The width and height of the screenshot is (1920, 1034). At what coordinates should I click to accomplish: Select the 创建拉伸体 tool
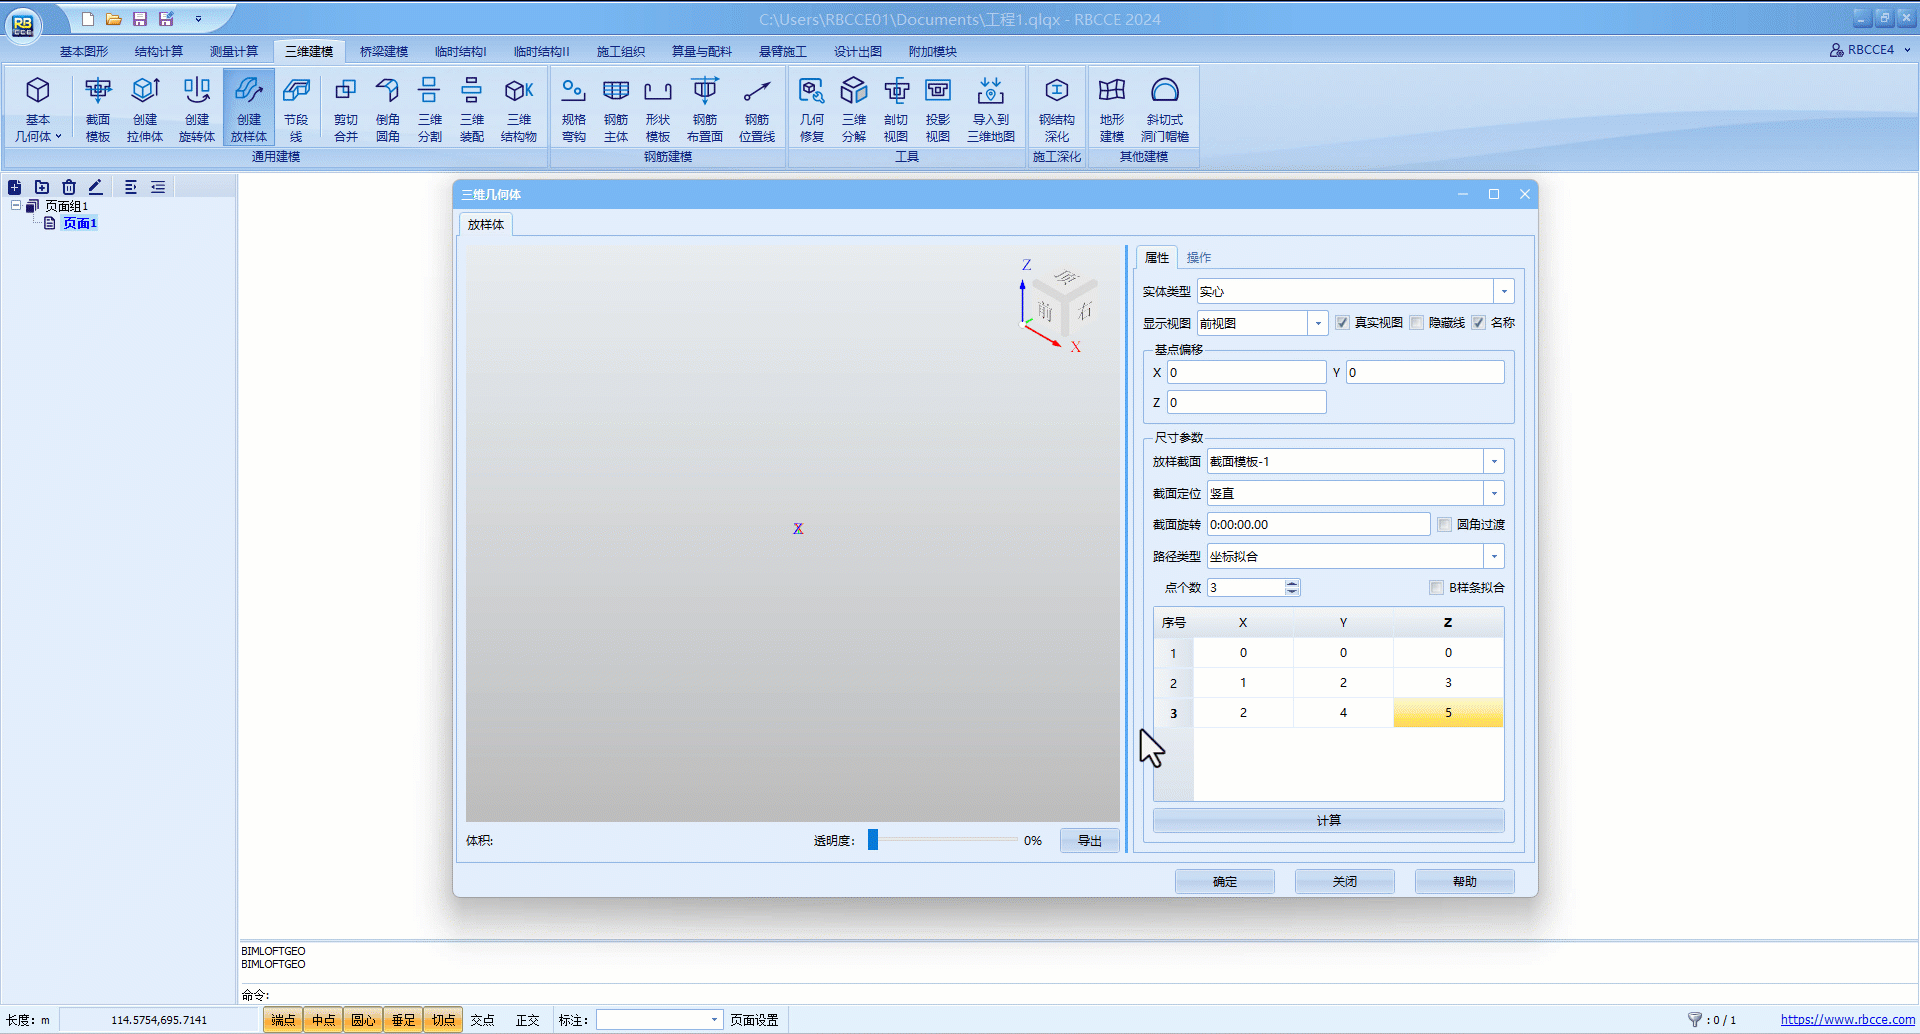145,109
